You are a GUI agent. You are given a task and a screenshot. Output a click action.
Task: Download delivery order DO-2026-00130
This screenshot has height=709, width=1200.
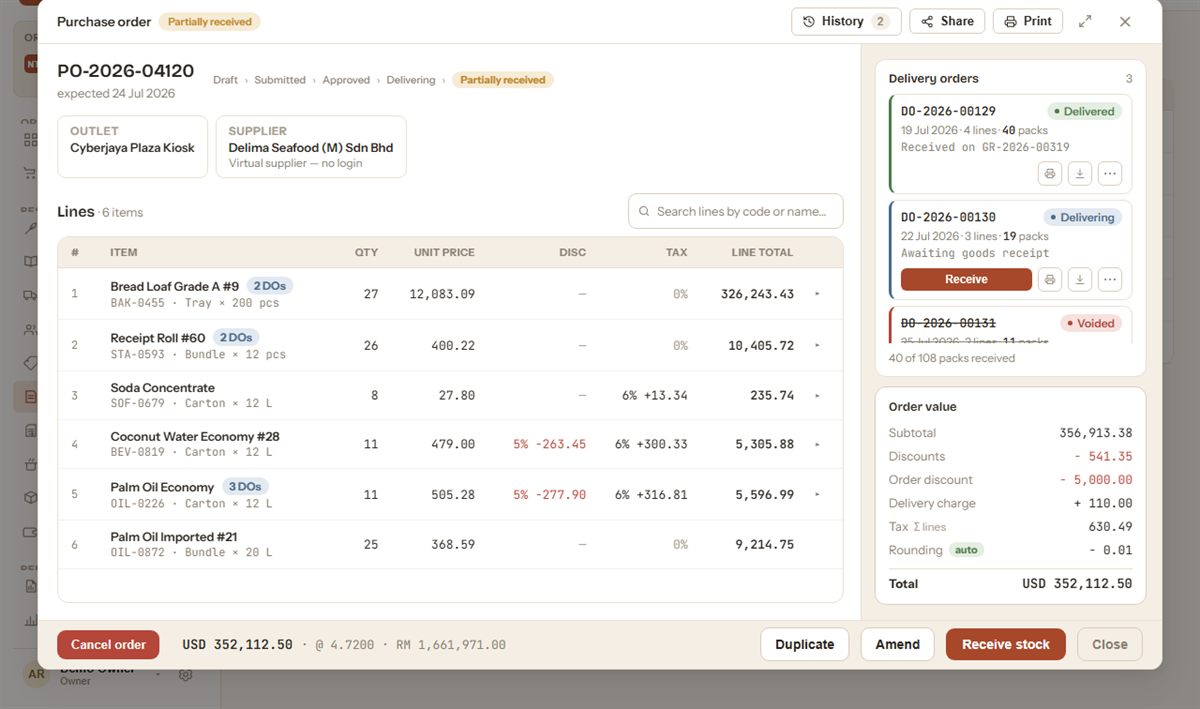point(1079,279)
